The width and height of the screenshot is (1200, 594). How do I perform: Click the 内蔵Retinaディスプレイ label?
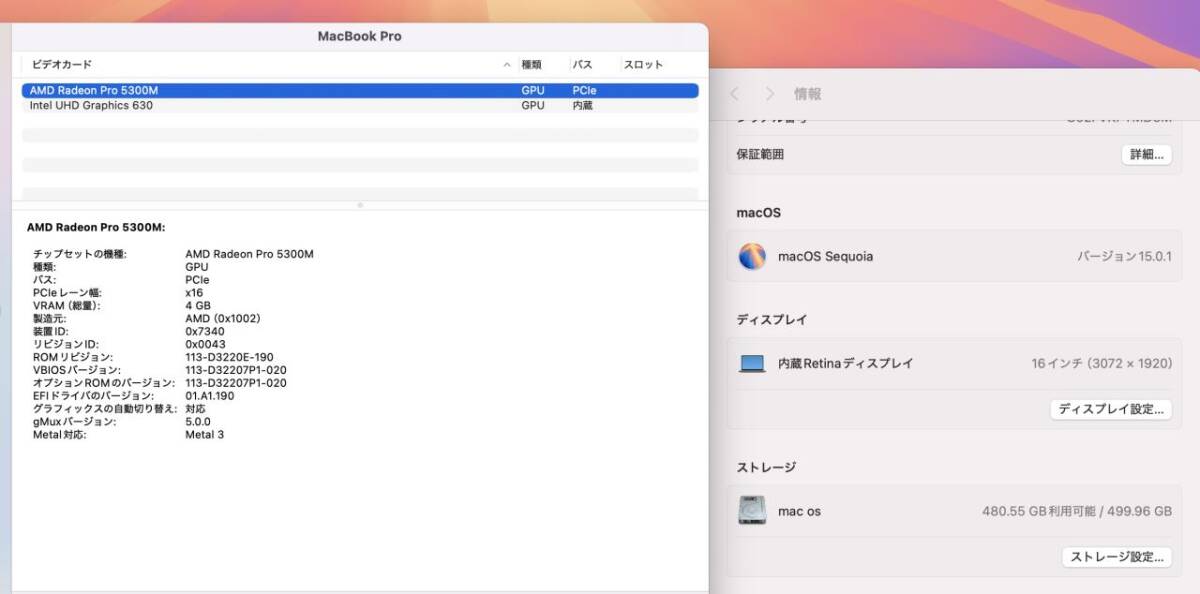(846, 364)
